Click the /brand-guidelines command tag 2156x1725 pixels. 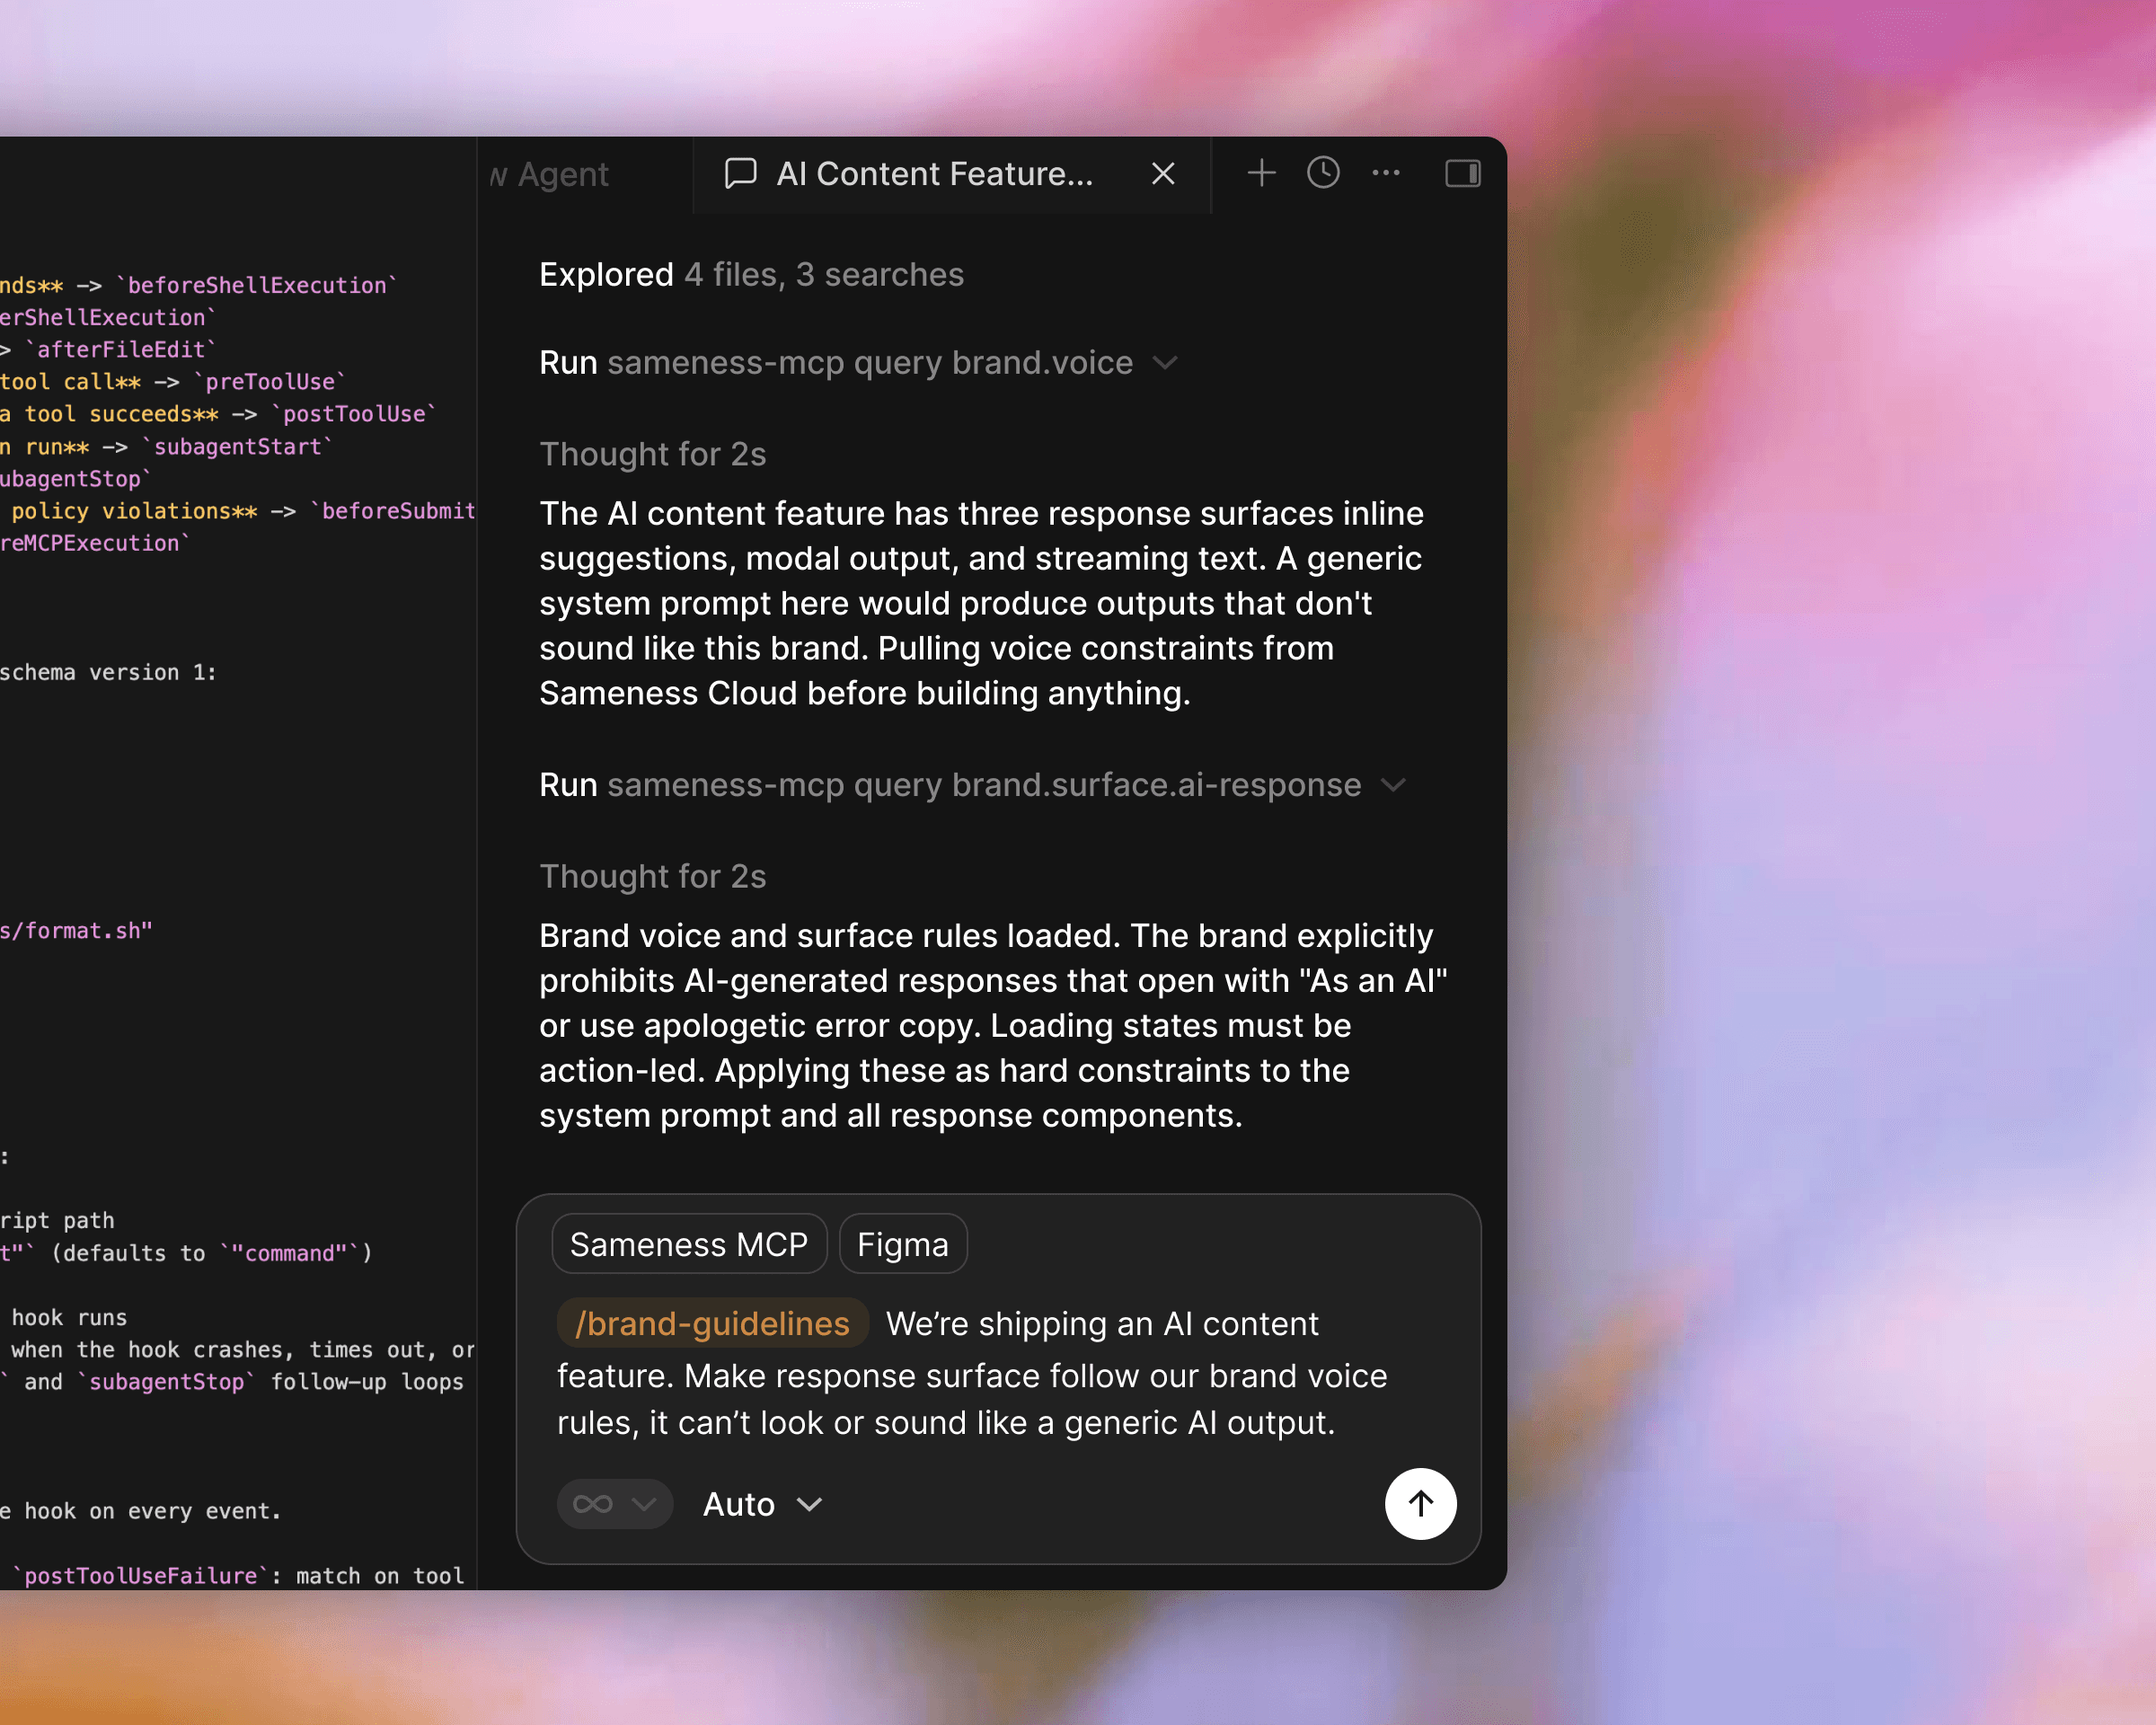pyautogui.click(x=712, y=1323)
